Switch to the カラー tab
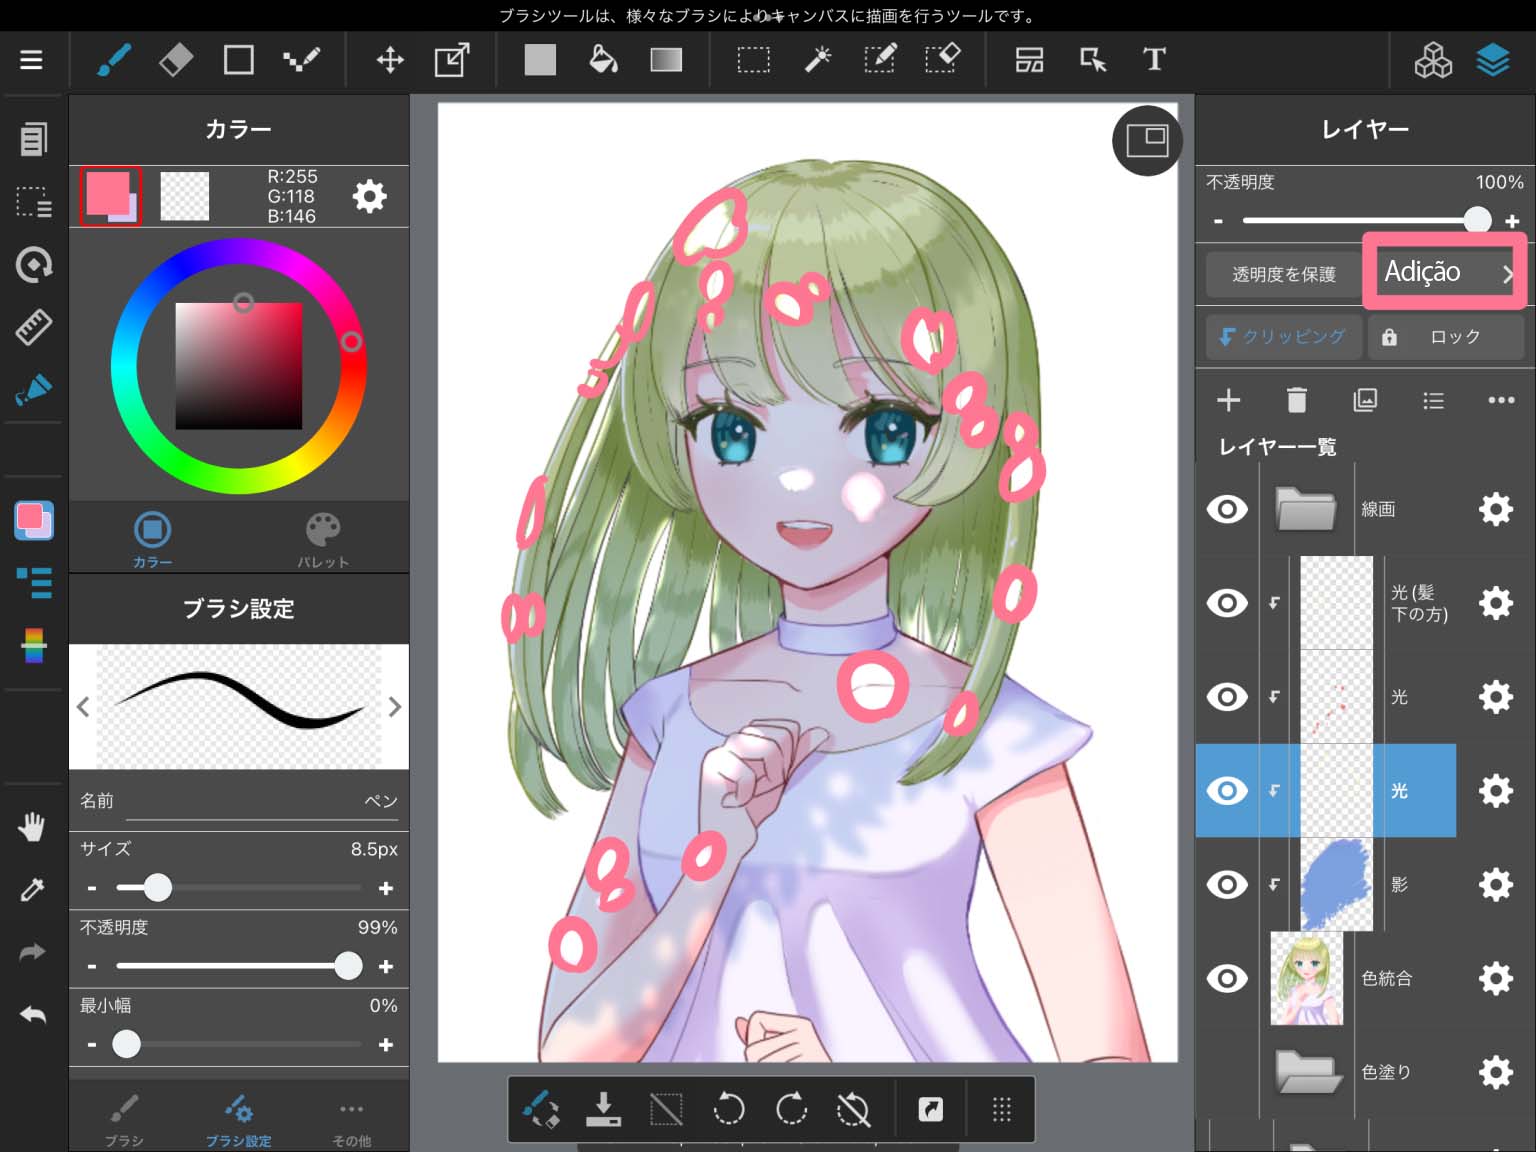 click(x=152, y=540)
